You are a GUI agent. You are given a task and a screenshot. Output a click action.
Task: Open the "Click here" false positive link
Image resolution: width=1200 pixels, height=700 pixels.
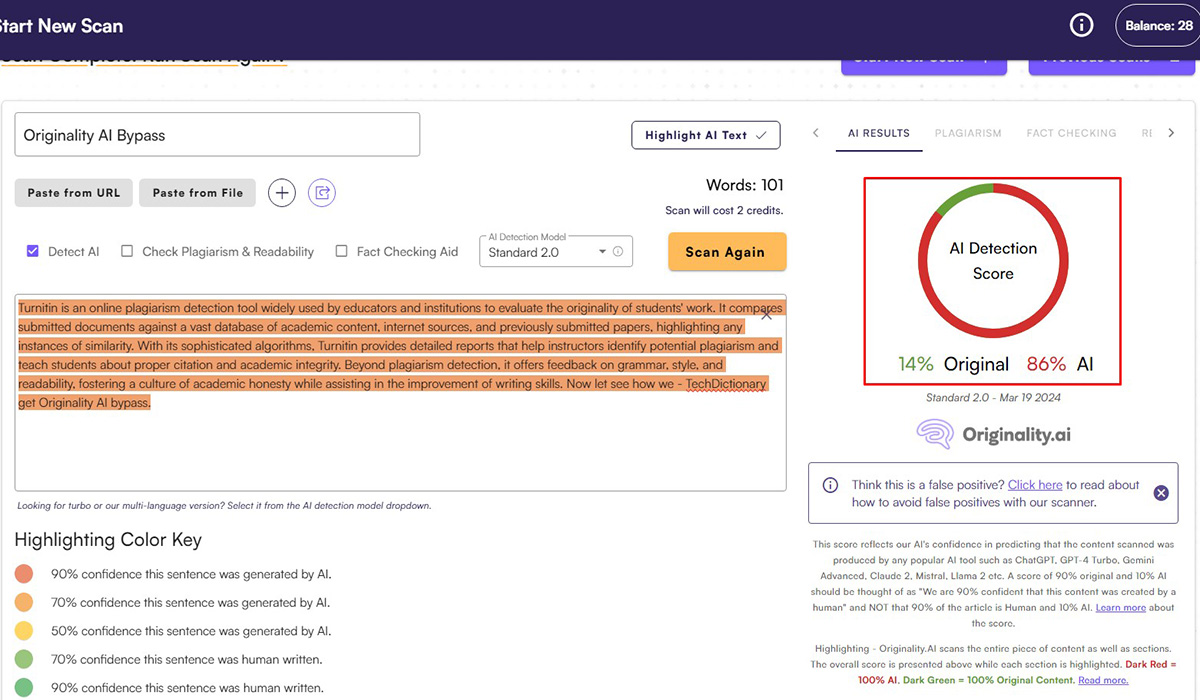(1034, 485)
